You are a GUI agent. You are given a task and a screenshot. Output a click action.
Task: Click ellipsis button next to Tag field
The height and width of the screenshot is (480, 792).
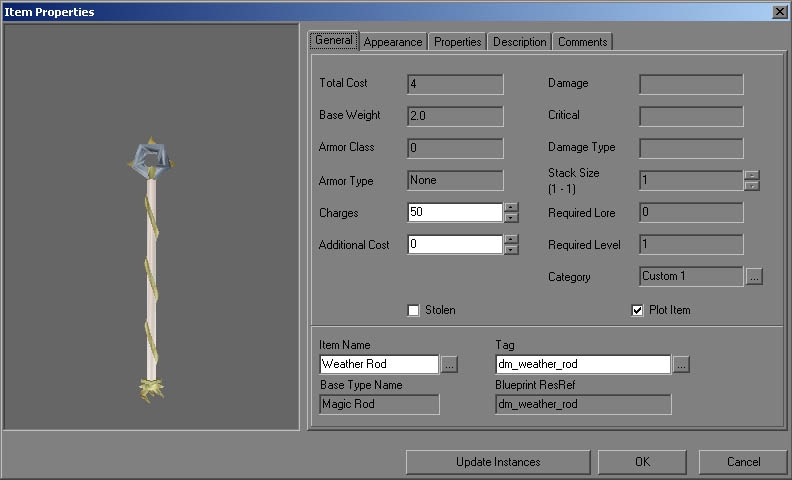[x=681, y=365]
